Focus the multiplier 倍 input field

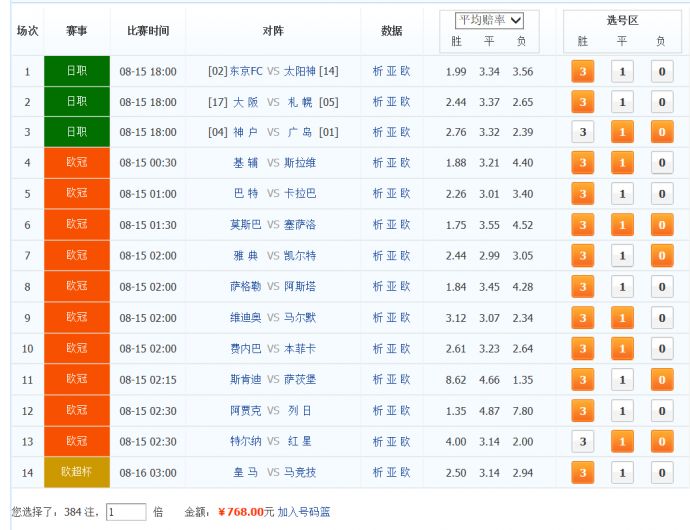126,512
